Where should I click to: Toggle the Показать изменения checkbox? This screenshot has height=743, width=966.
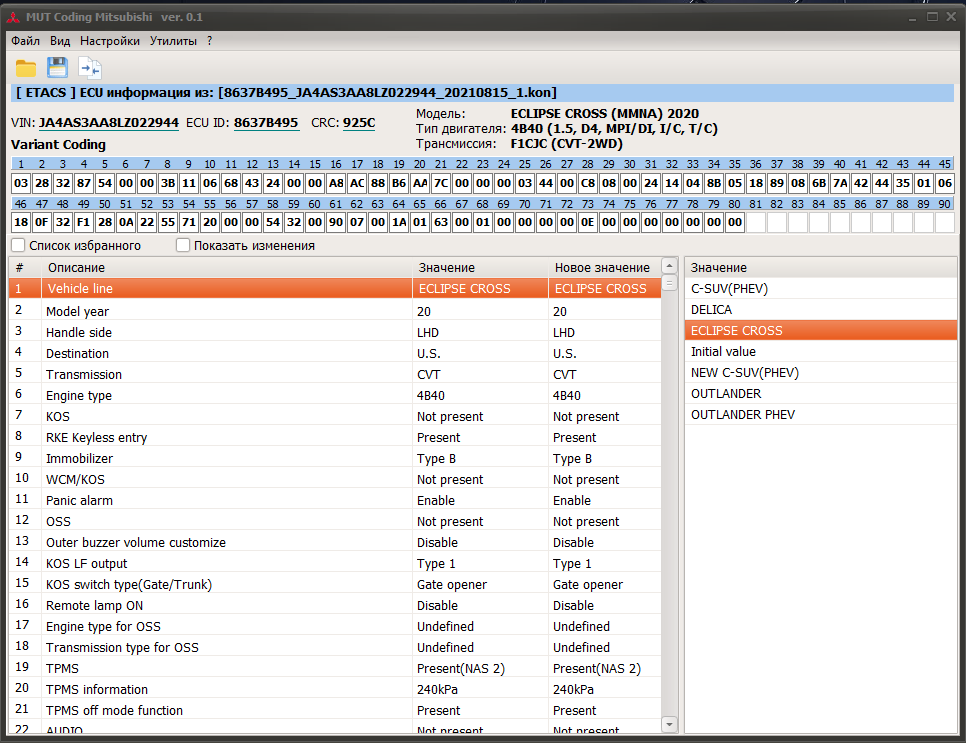[183, 245]
